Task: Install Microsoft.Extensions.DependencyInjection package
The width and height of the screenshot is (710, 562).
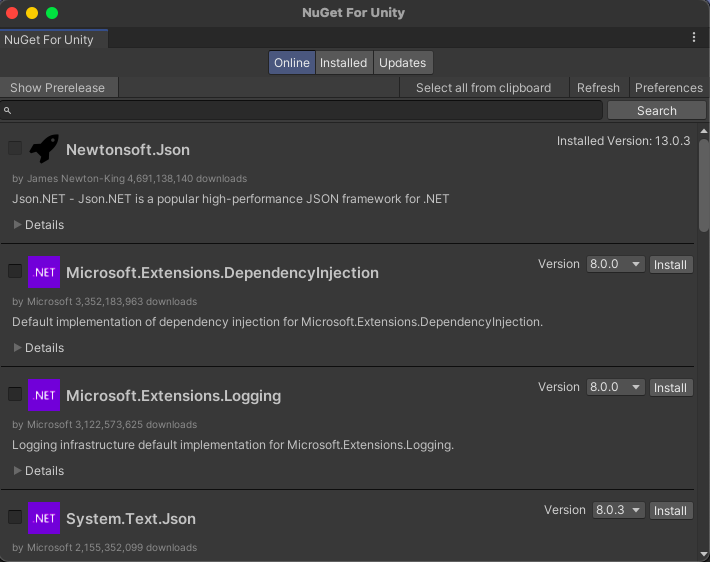Action: 671,264
